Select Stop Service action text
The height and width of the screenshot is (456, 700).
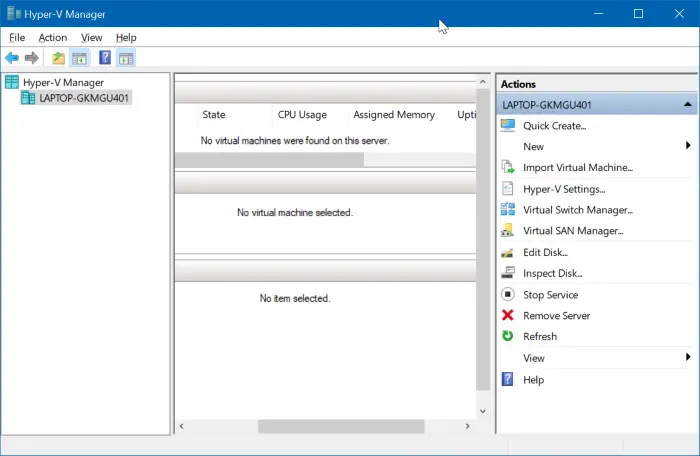550,295
